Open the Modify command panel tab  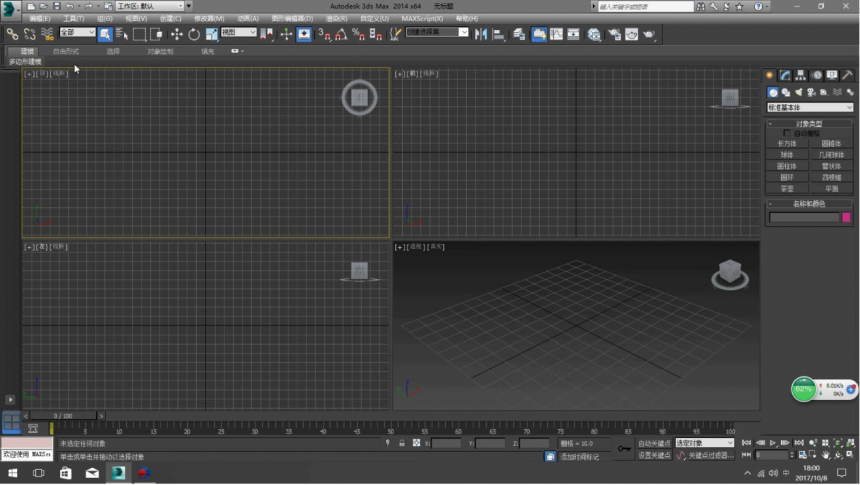pyautogui.click(x=785, y=75)
